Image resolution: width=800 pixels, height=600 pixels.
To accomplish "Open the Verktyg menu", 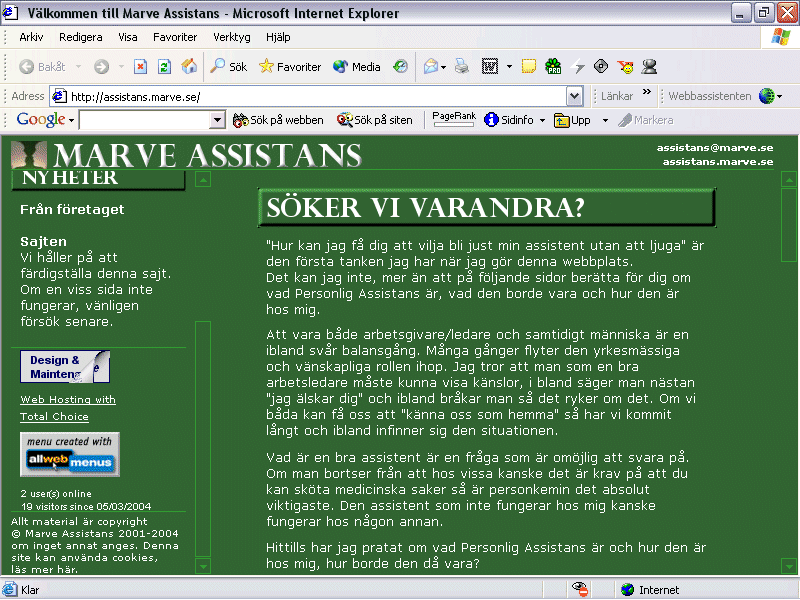I will coord(232,37).
